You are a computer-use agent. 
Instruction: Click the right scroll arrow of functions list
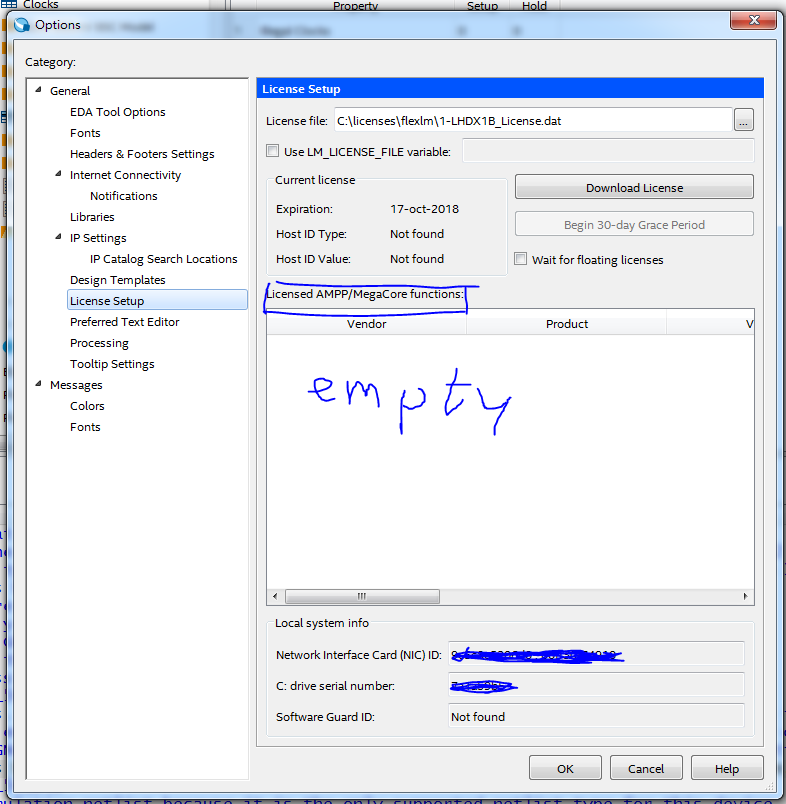point(745,596)
